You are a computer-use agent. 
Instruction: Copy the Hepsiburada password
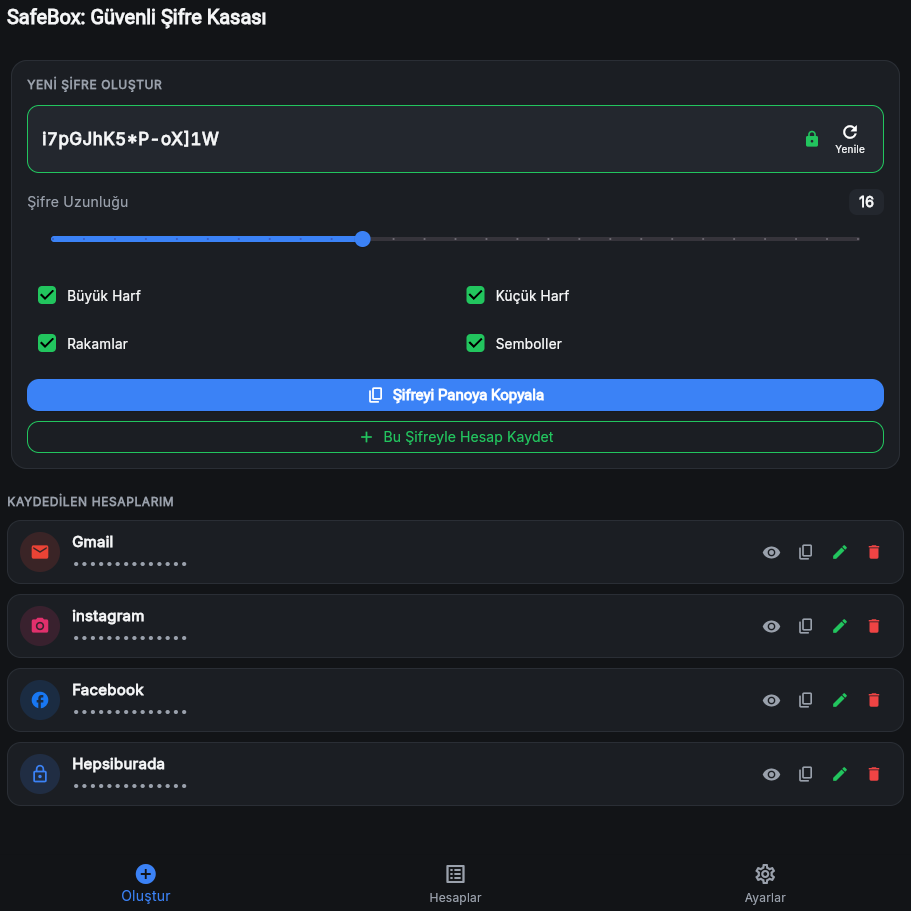coord(805,774)
